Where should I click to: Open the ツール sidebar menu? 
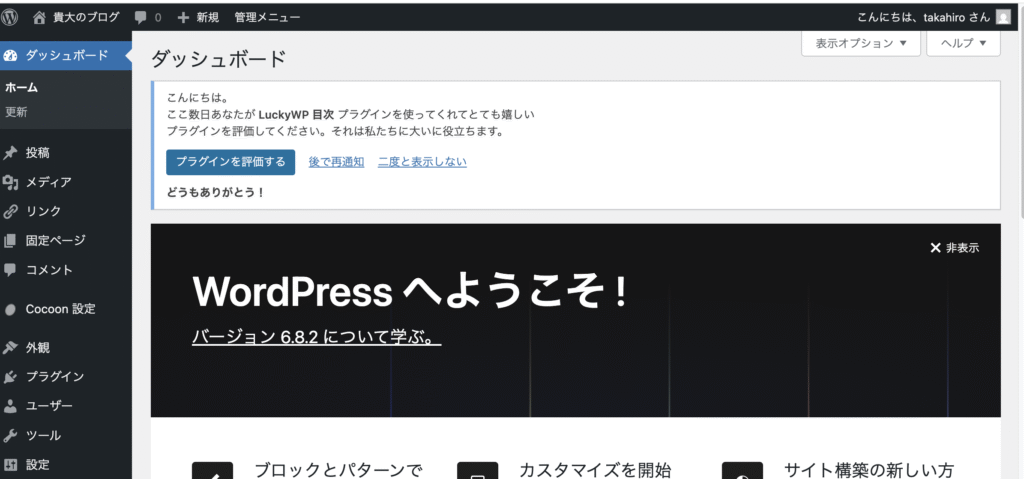tap(66, 435)
